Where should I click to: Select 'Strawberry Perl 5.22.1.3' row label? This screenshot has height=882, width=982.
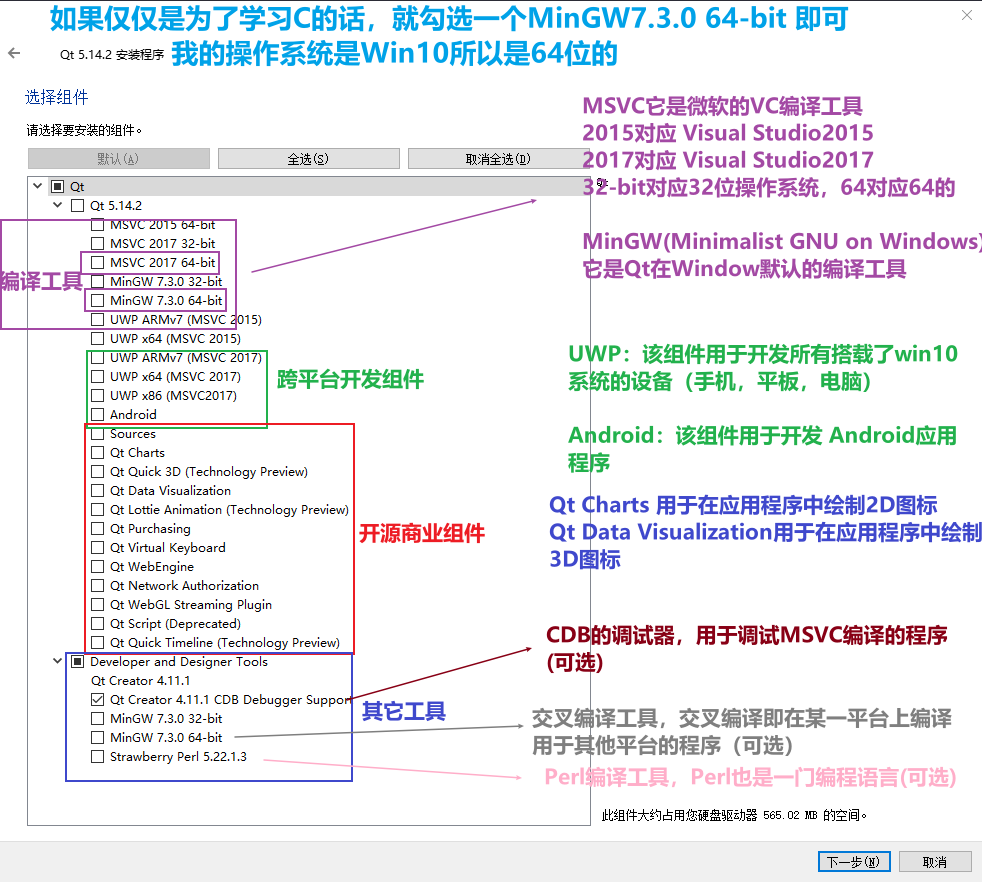(178, 756)
